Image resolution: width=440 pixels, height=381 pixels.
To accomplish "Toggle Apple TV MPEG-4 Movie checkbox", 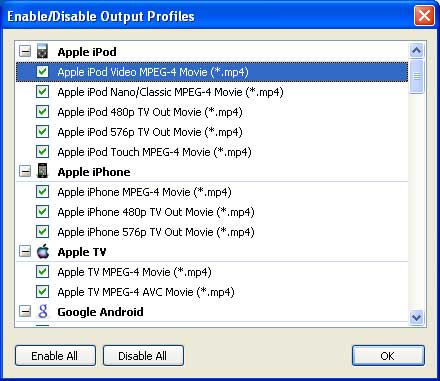I will 42,272.
